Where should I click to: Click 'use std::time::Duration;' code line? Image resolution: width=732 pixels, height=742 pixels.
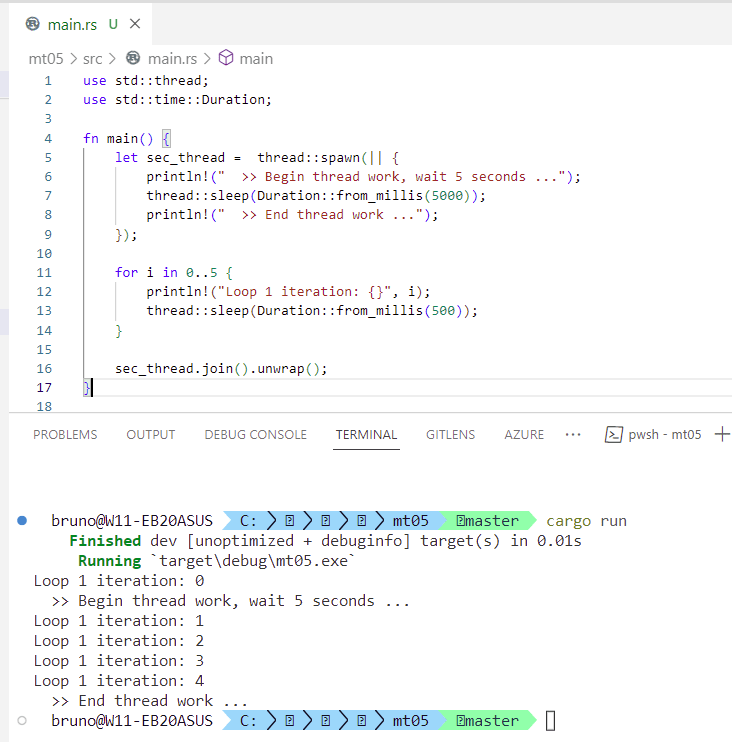tap(177, 99)
